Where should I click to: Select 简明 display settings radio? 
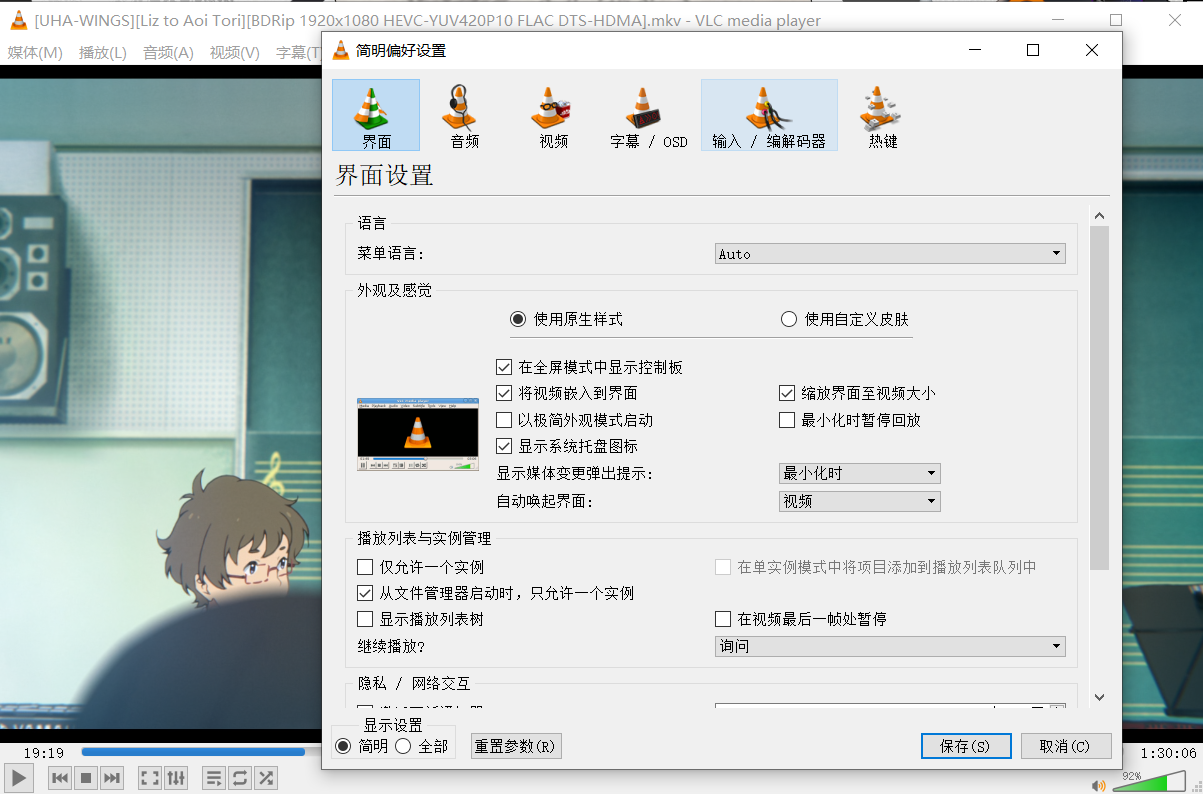(x=343, y=746)
